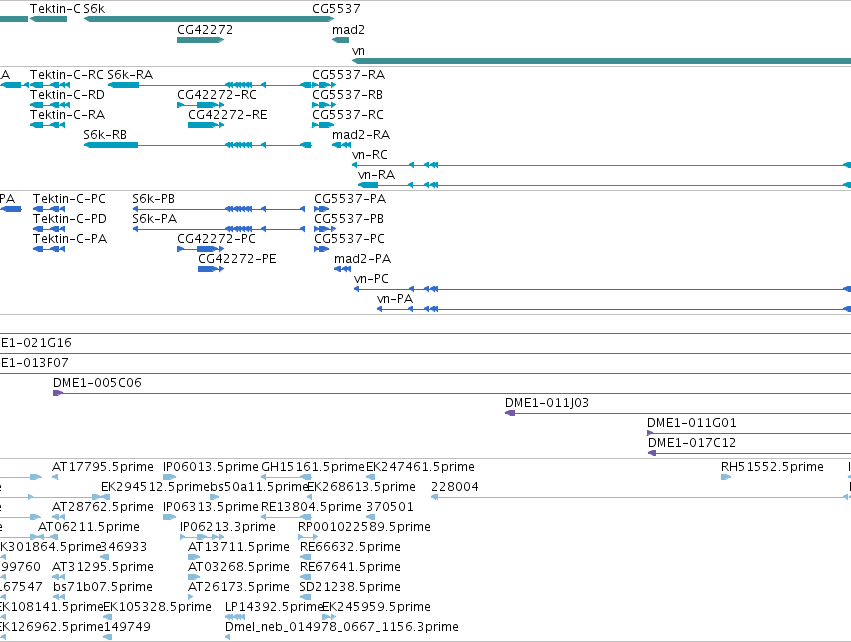Select clone DME1-011J03
This screenshot has height=642, width=851.
click(678, 414)
